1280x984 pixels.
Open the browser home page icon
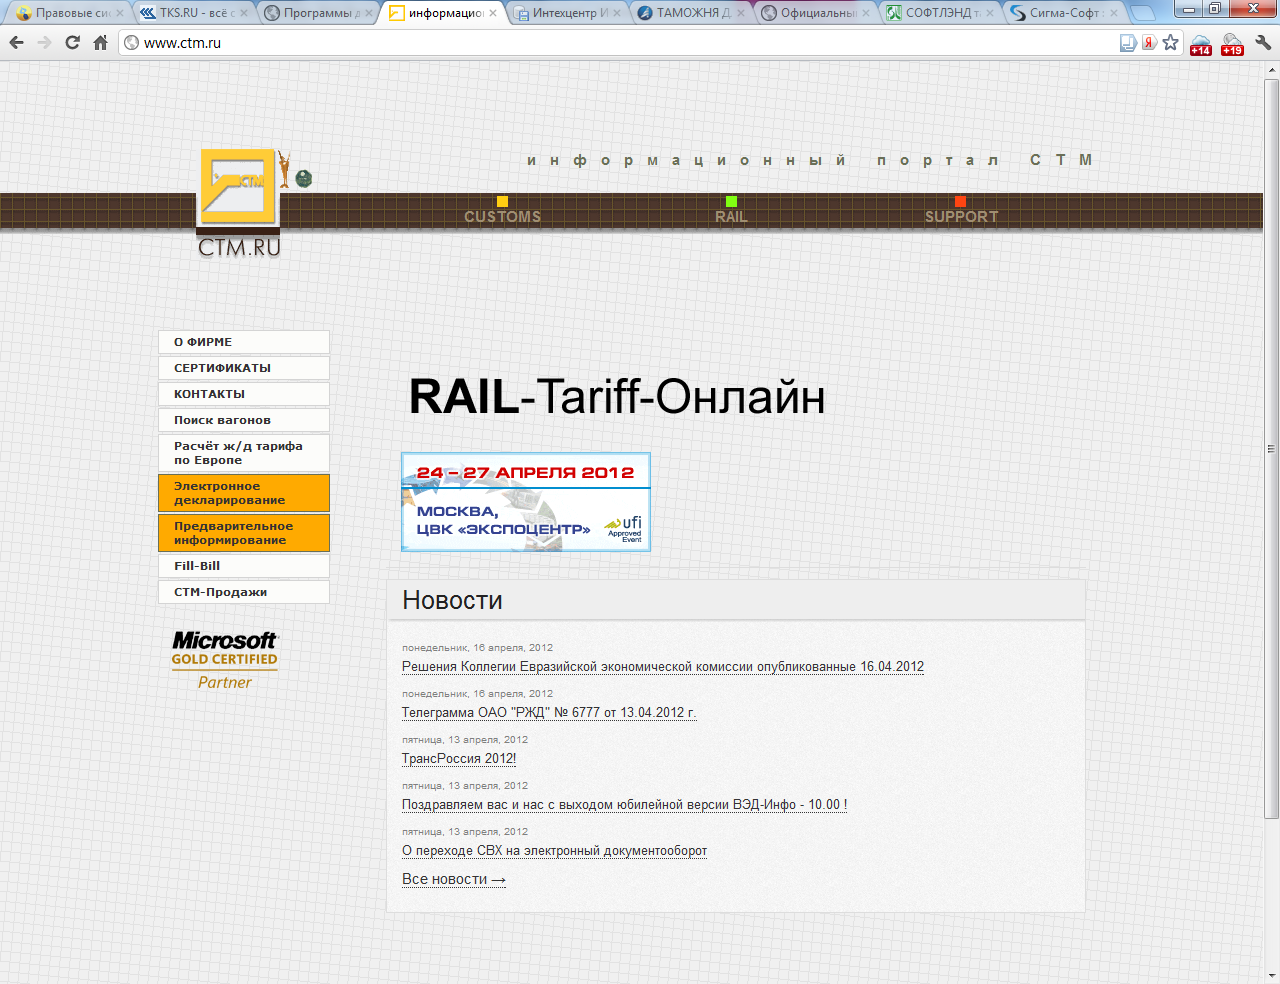[x=100, y=42]
